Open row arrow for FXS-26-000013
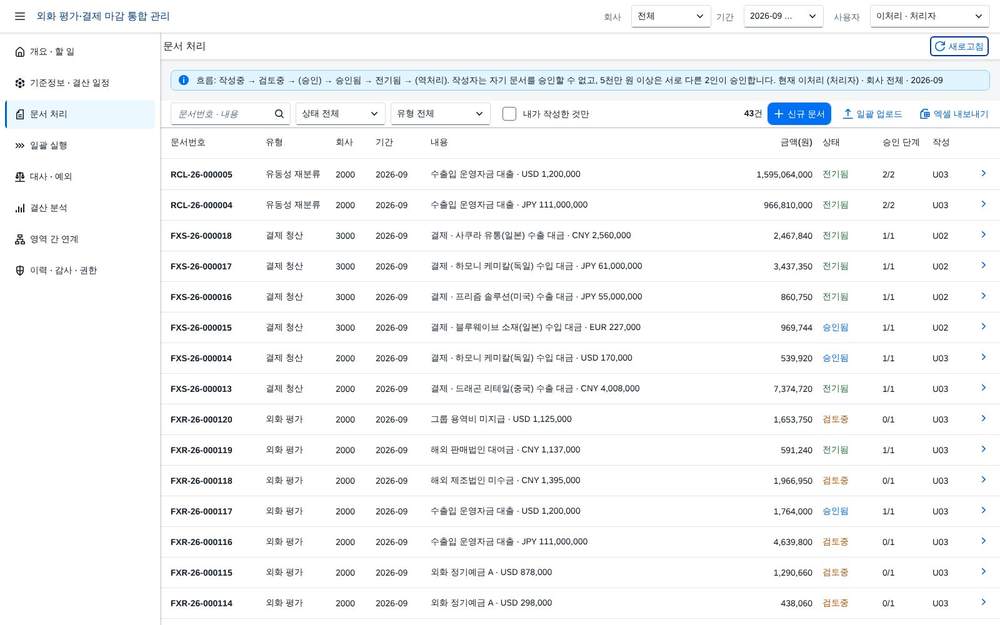Viewport: 1000px width, 625px height. coord(983,388)
